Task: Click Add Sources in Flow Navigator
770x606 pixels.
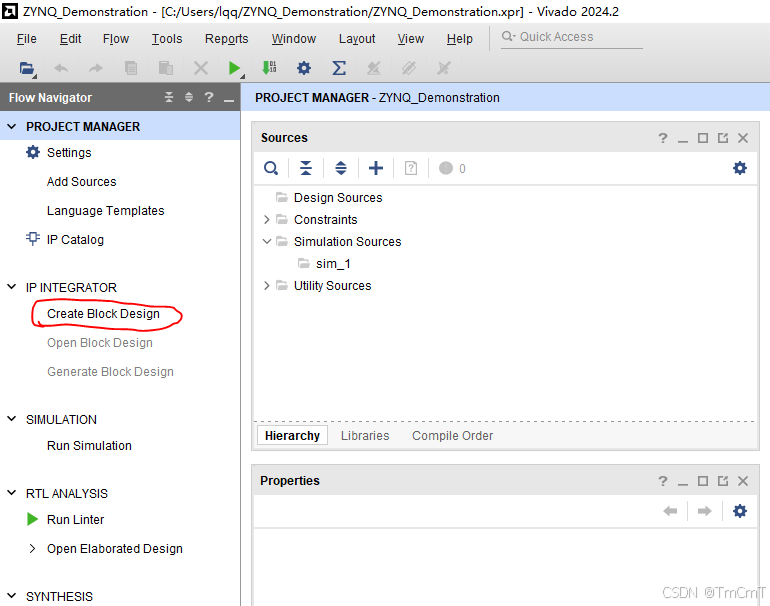Action: 82,182
